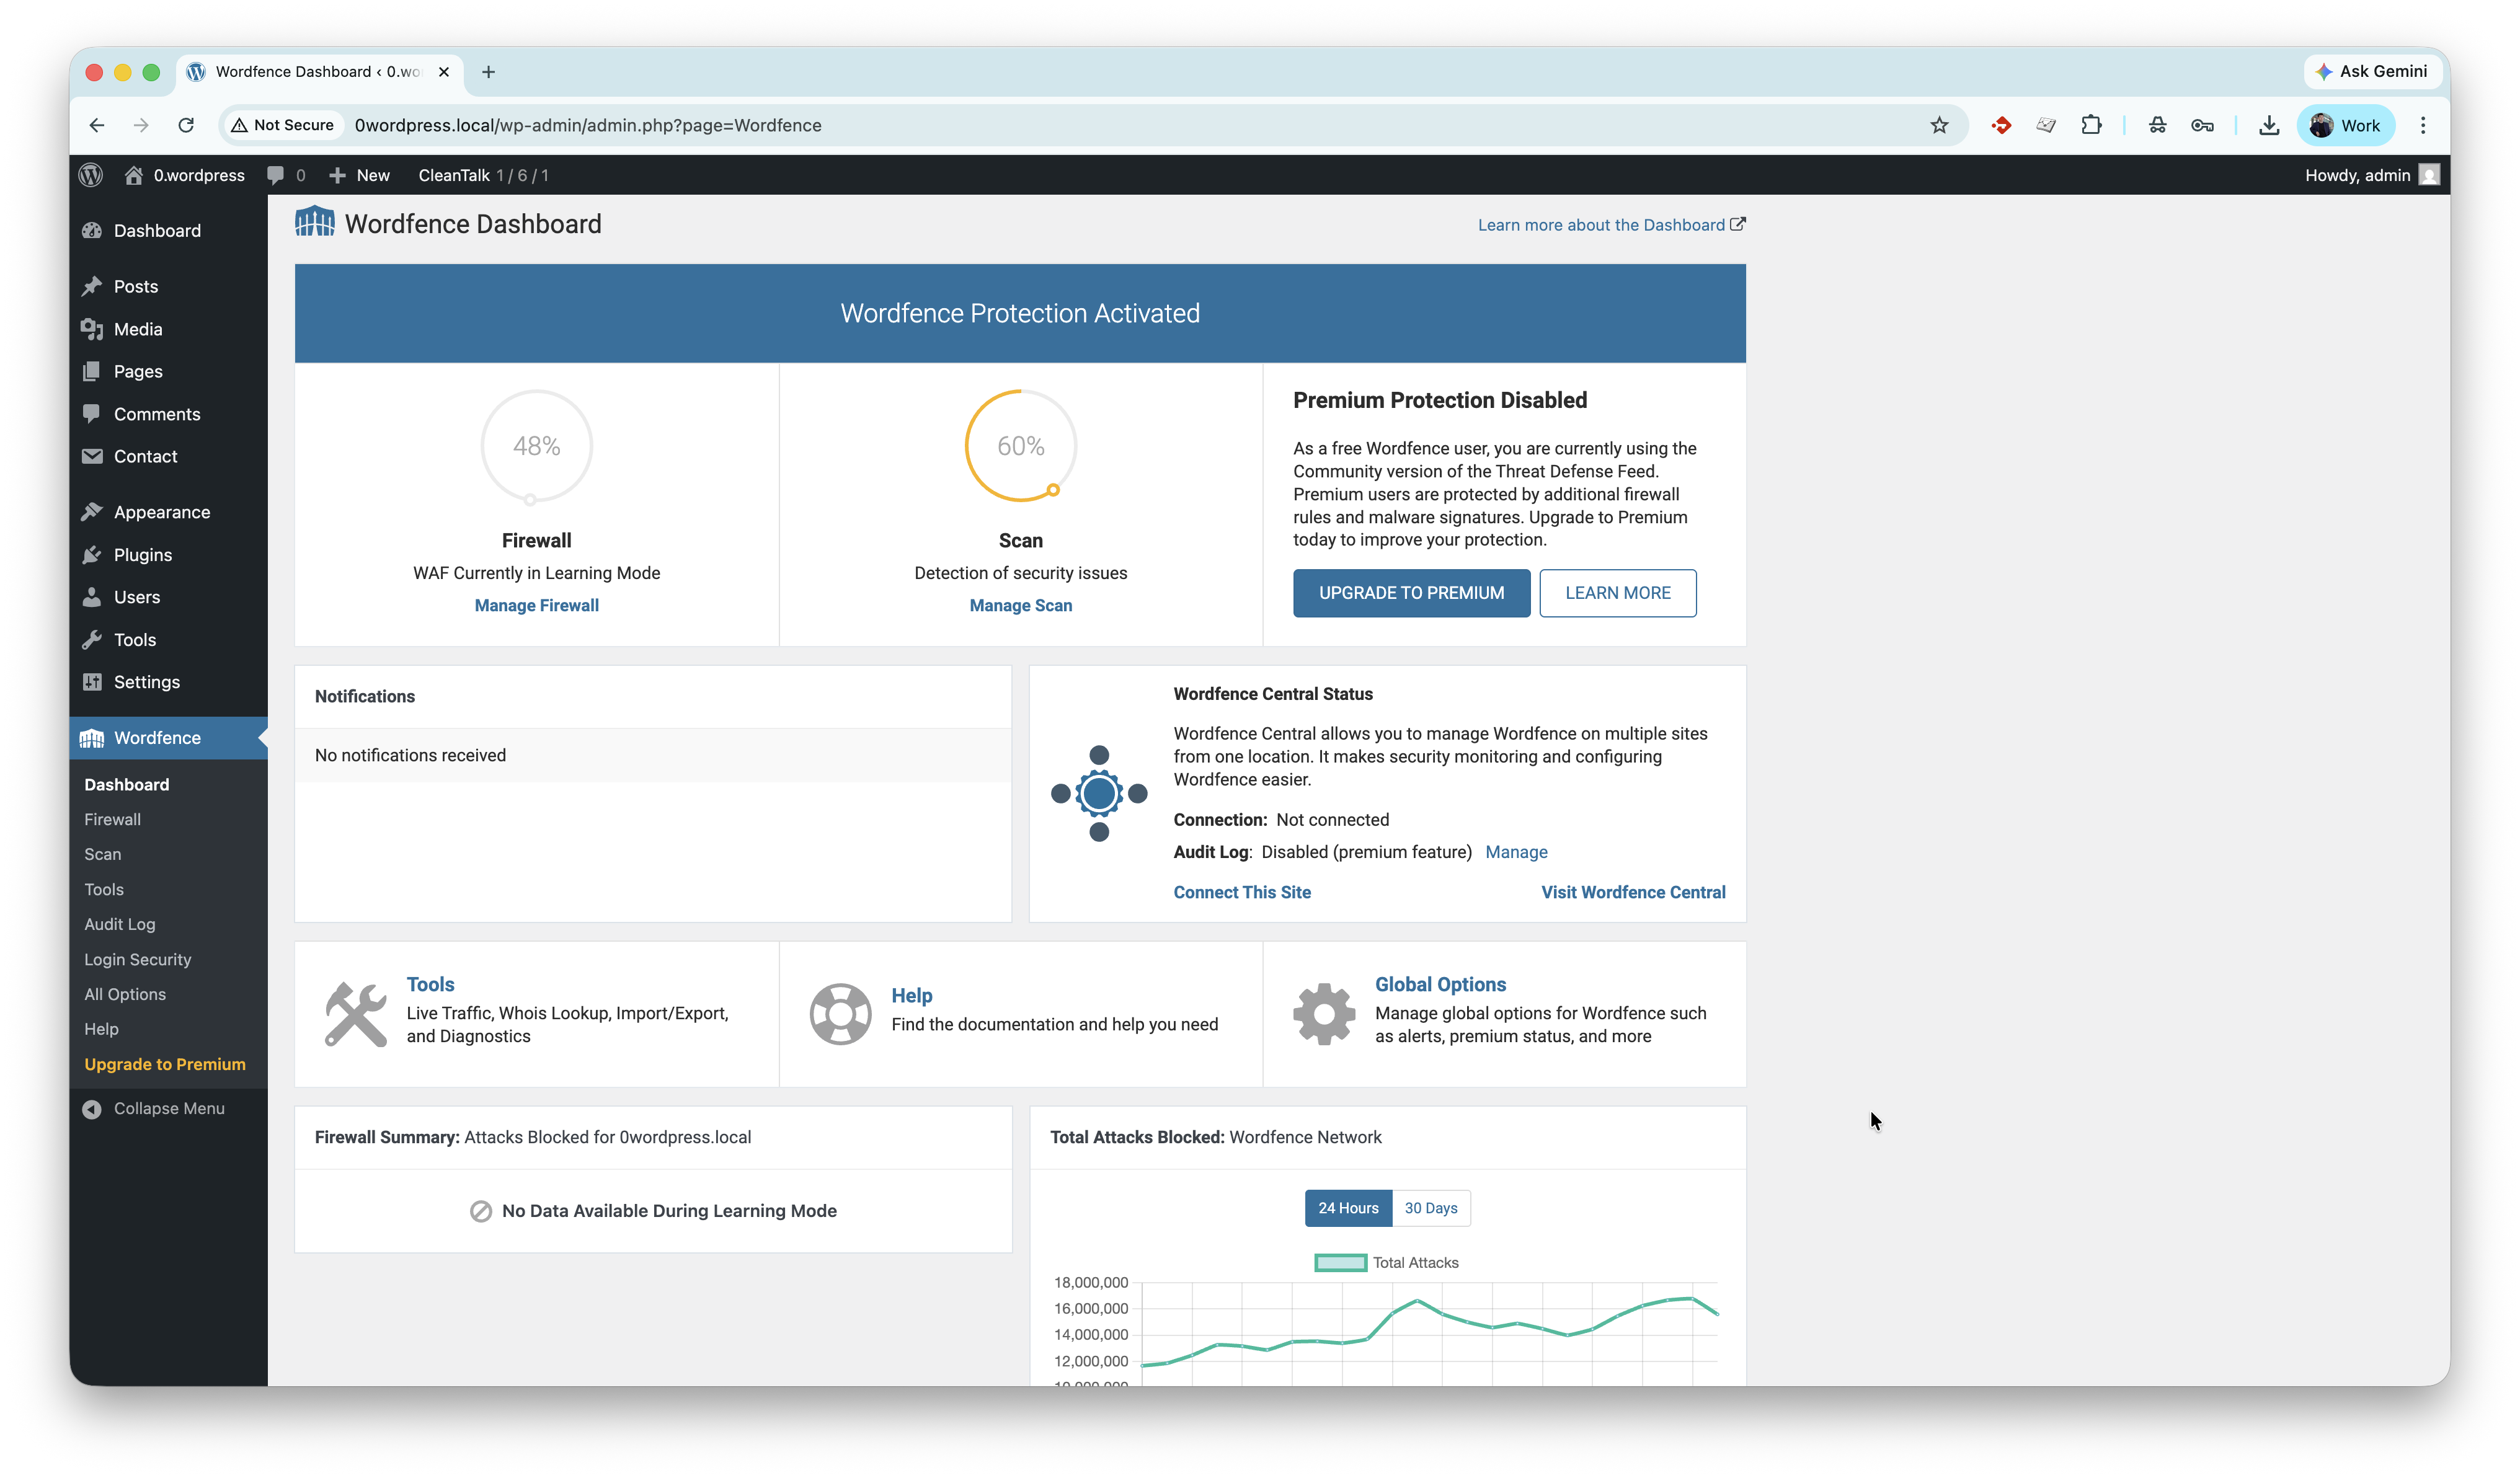Open the Help heading link

911,996
